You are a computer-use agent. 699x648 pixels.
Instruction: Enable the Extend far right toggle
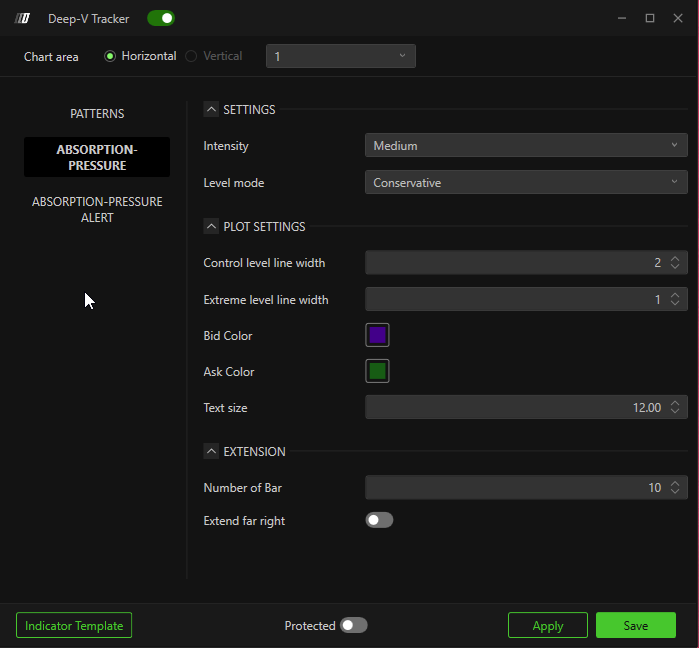click(380, 520)
